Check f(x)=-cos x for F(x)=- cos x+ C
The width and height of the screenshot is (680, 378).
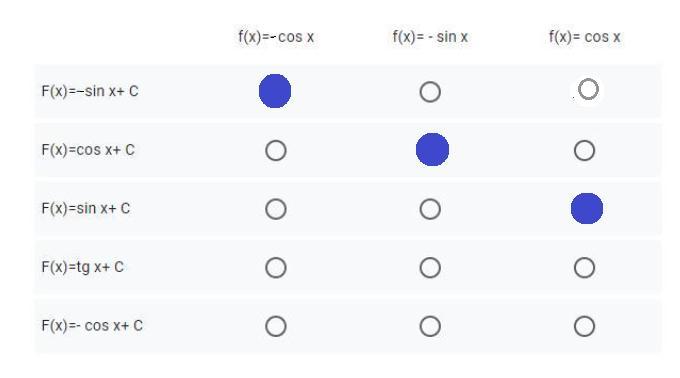[x=276, y=326]
